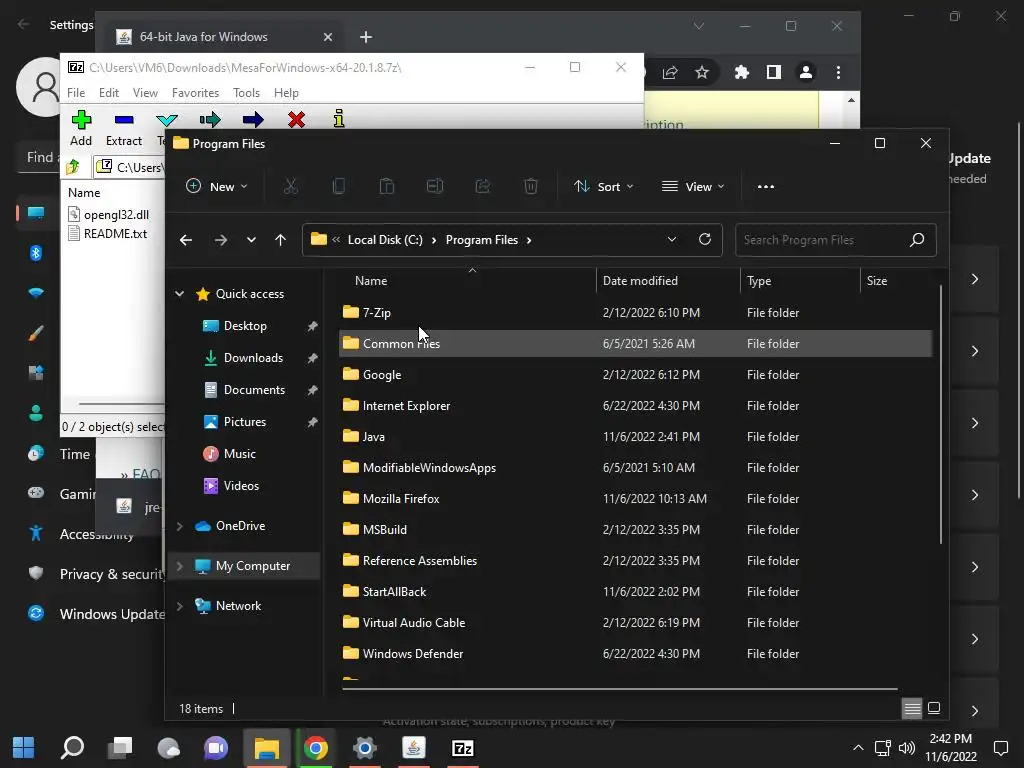Expand the Network tree node
This screenshot has height=768, width=1024.
click(x=180, y=606)
